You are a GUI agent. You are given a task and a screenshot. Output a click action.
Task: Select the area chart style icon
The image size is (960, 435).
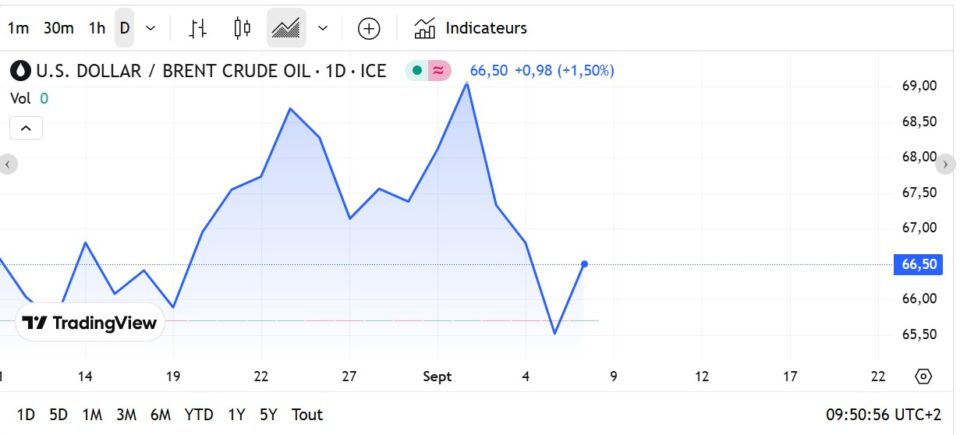(x=286, y=28)
